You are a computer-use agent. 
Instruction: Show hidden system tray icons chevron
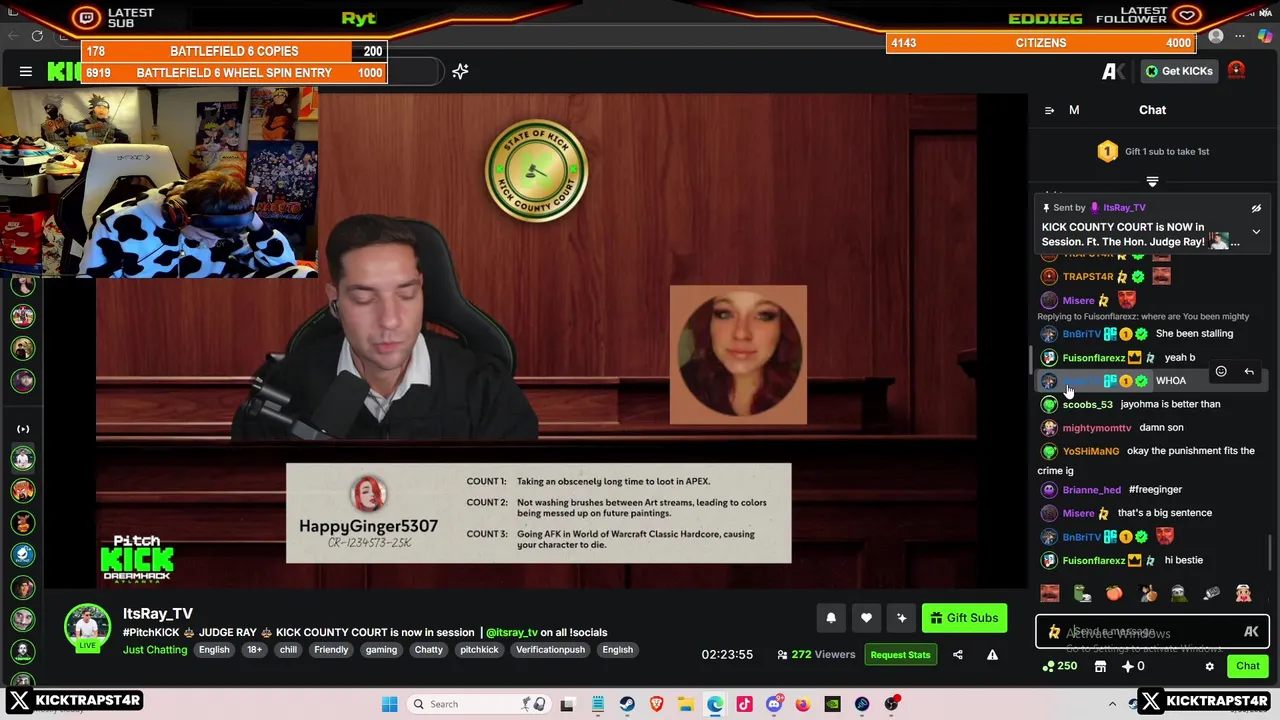tap(1112, 704)
